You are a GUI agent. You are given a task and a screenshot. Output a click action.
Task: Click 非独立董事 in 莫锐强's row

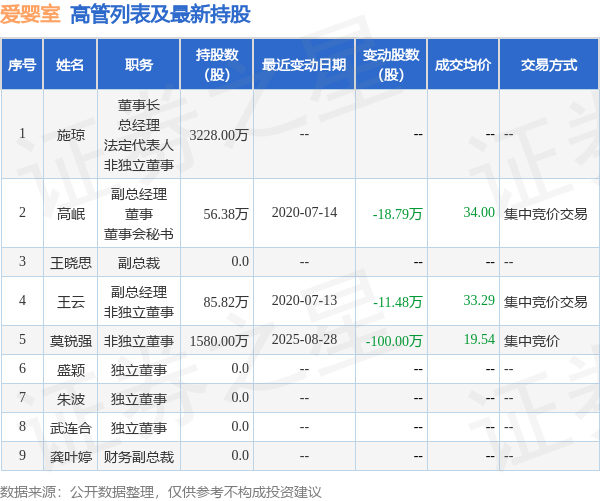click(x=139, y=341)
